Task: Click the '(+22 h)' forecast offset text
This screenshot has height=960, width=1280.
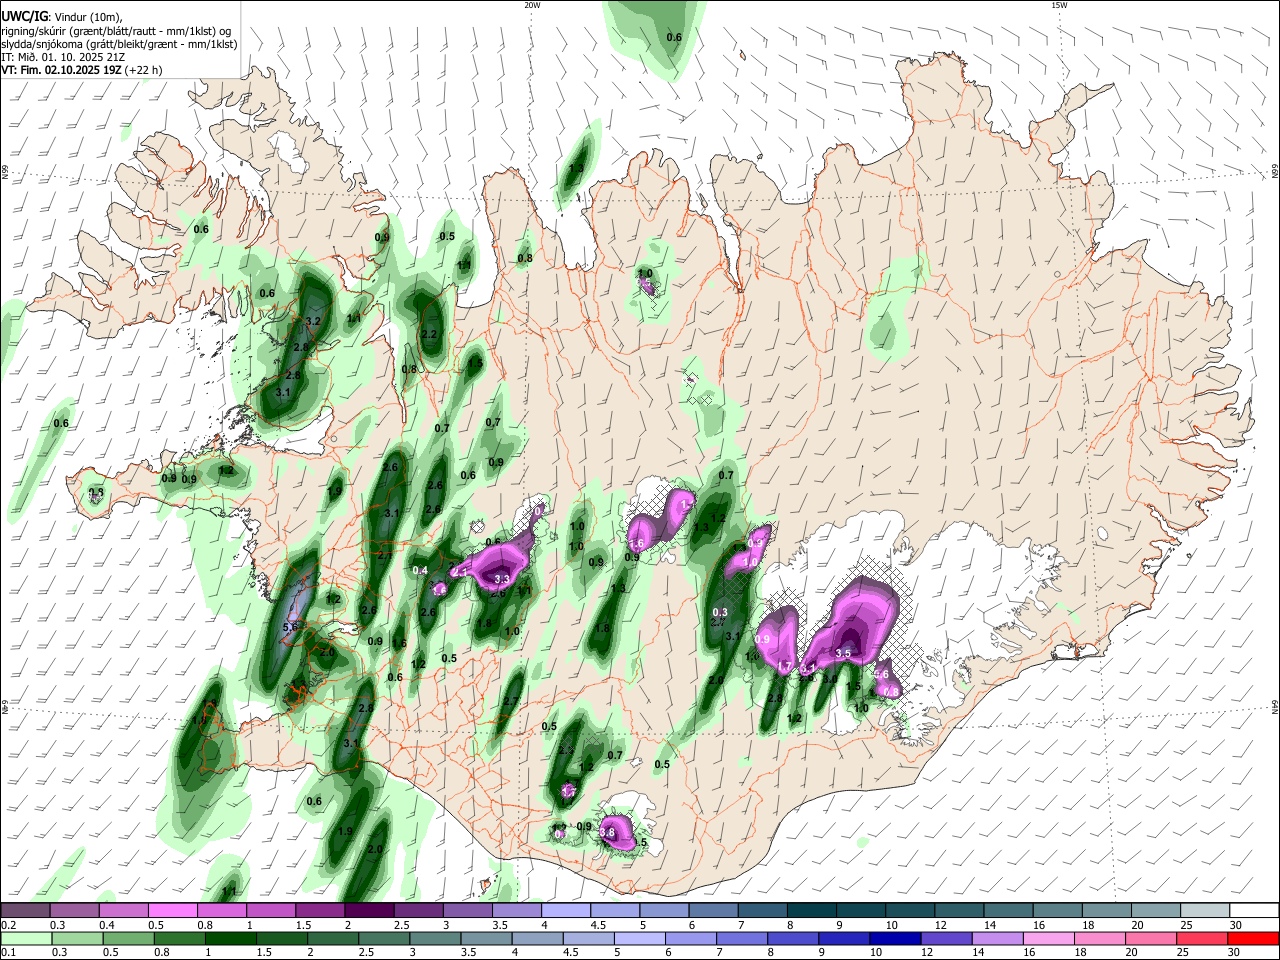Action: point(145,71)
